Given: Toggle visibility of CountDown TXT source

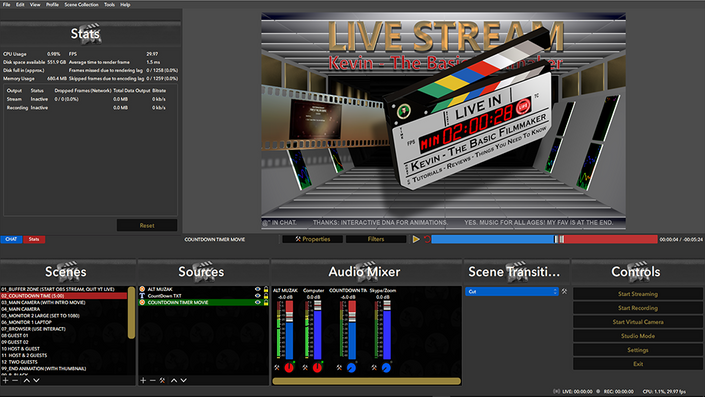Looking at the screenshot, I should click(258, 296).
